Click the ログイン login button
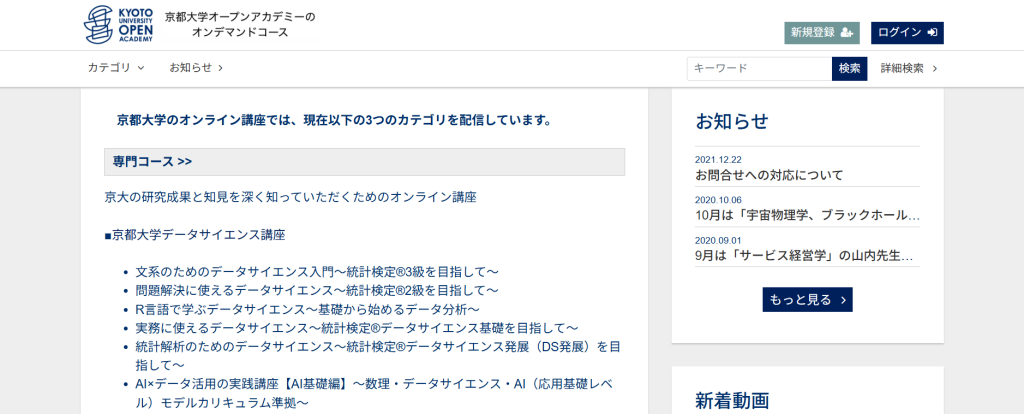This screenshot has height=414, width=1024. click(906, 32)
